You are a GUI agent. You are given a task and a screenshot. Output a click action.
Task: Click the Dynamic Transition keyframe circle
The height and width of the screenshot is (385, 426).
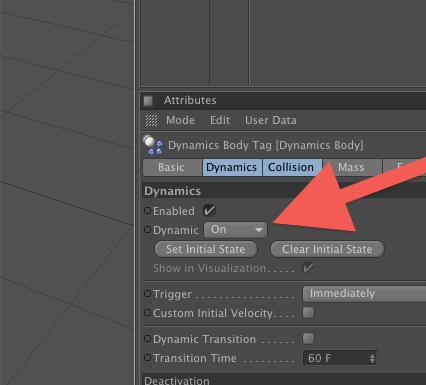pos(147,339)
